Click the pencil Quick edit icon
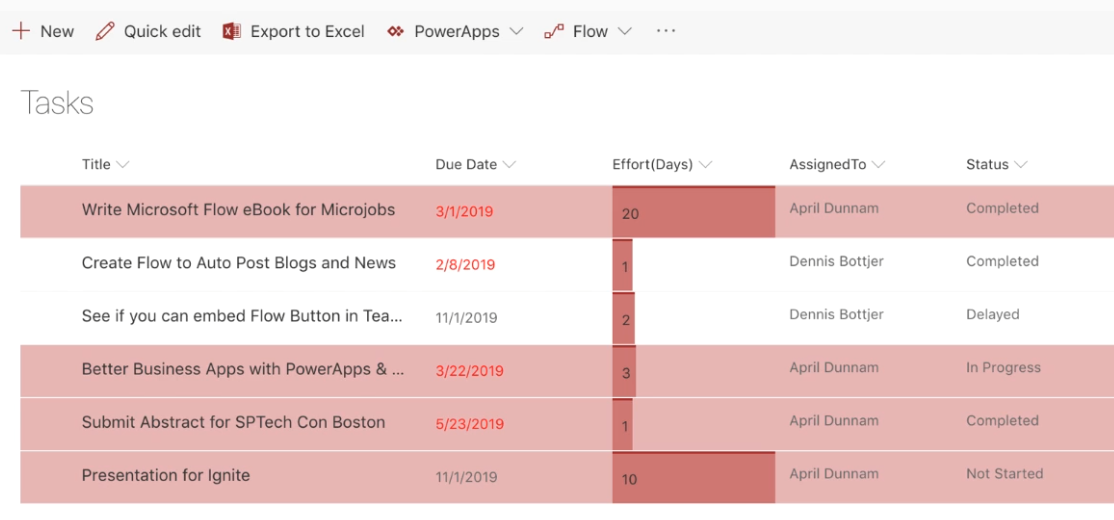 tap(105, 31)
